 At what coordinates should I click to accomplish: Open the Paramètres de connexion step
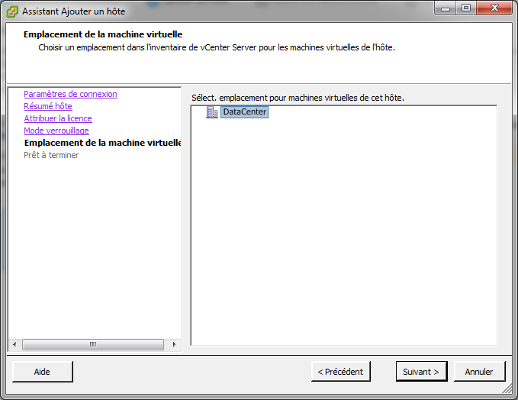coord(70,94)
